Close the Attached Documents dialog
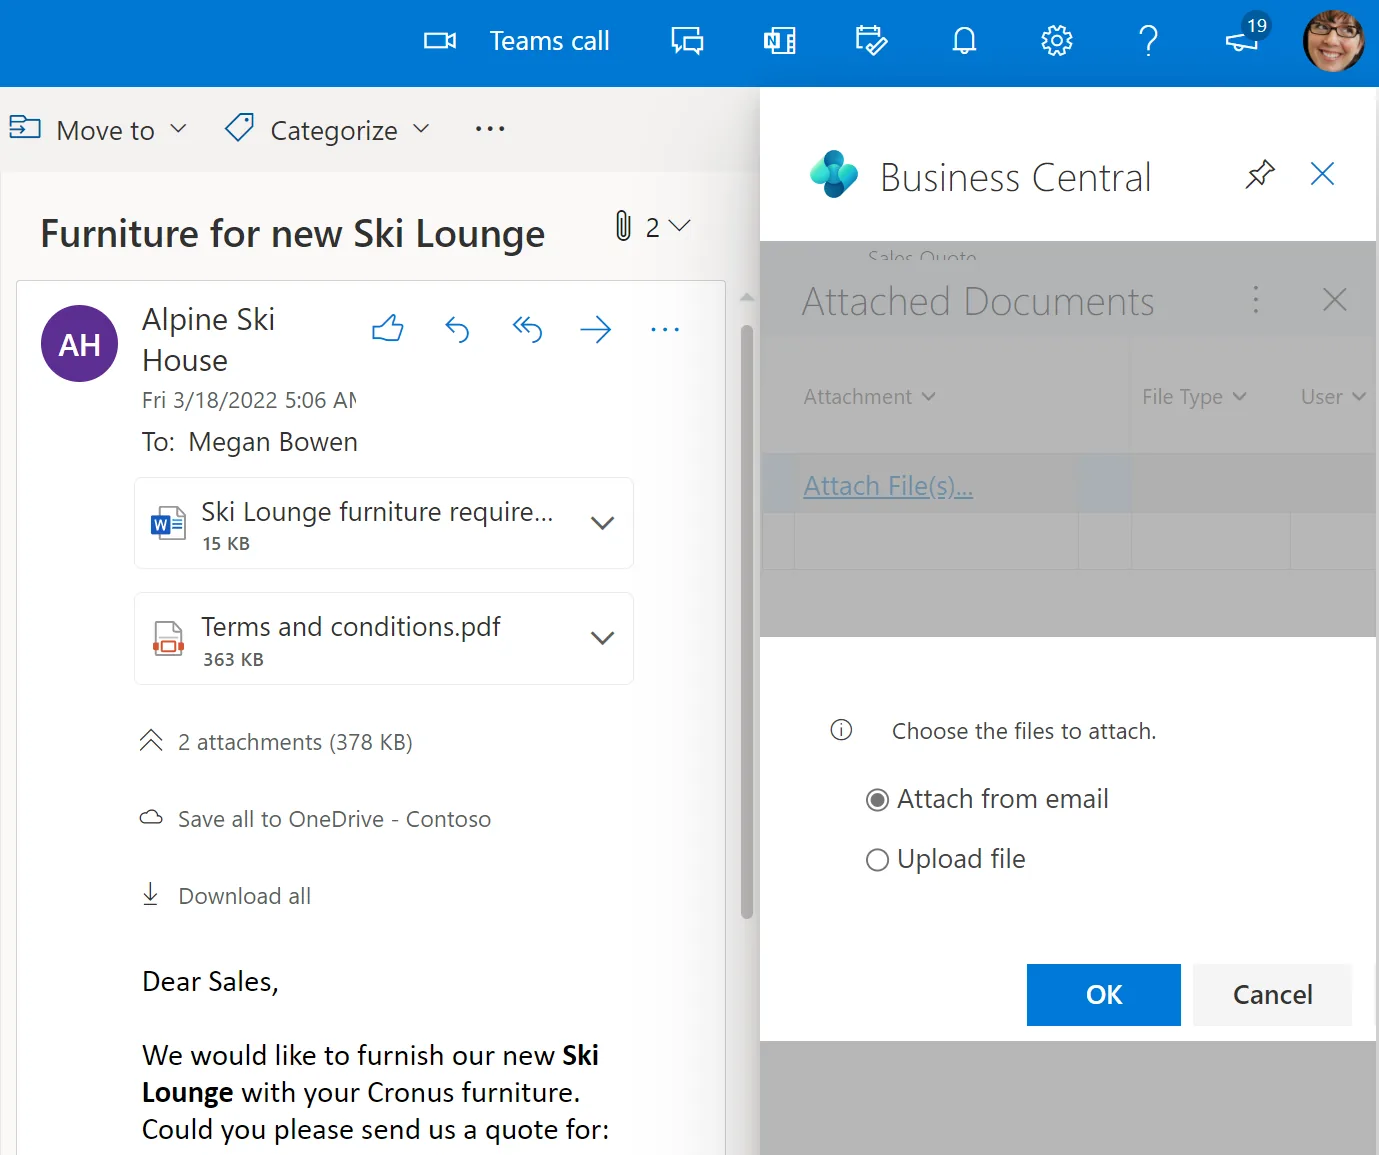1379x1155 pixels. [x=1334, y=300]
